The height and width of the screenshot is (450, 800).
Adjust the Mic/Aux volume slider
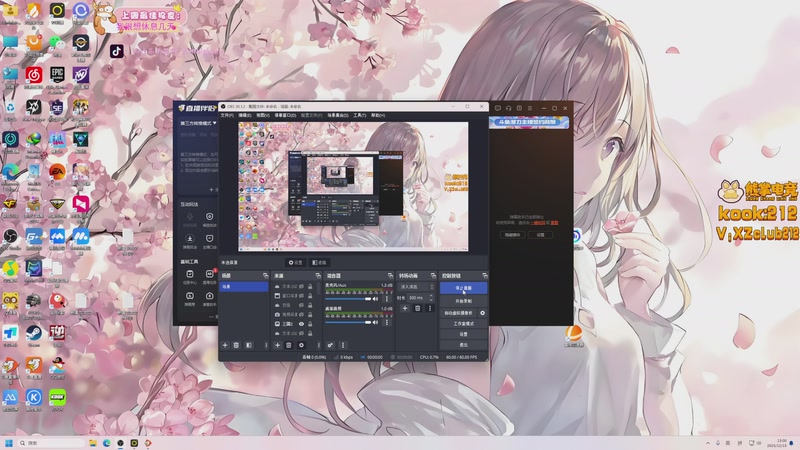348,299
